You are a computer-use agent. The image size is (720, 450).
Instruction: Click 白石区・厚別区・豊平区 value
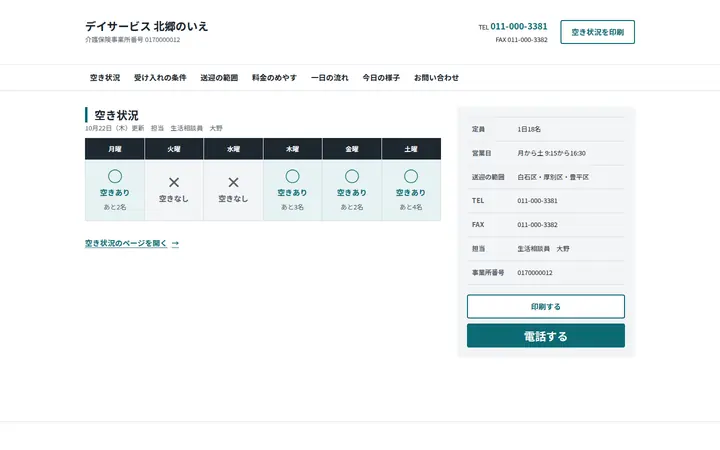[x=553, y=177]
